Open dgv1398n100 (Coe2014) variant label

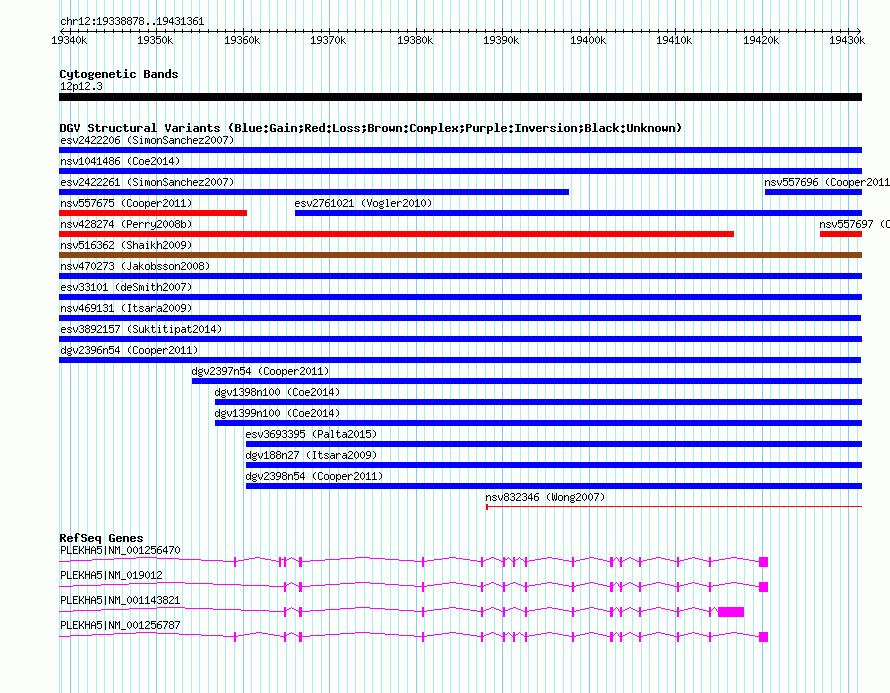277,392
